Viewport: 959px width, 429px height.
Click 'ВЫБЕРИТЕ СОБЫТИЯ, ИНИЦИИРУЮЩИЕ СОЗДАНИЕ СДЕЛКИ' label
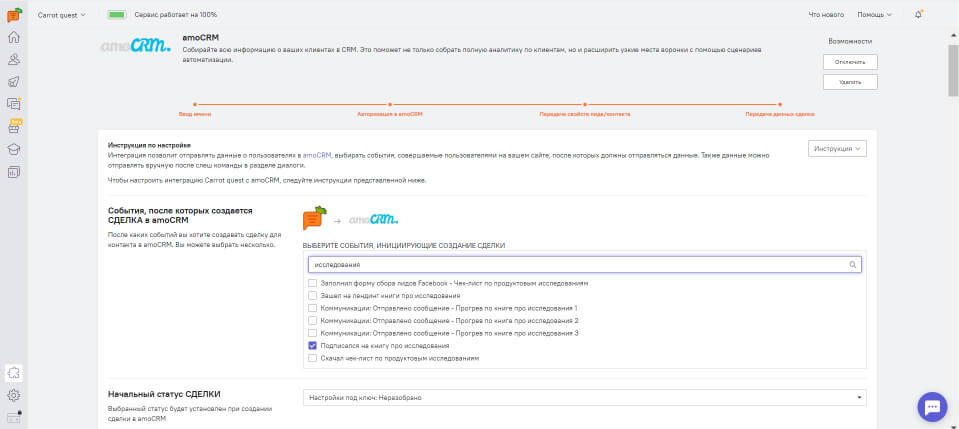coord(404,245)
